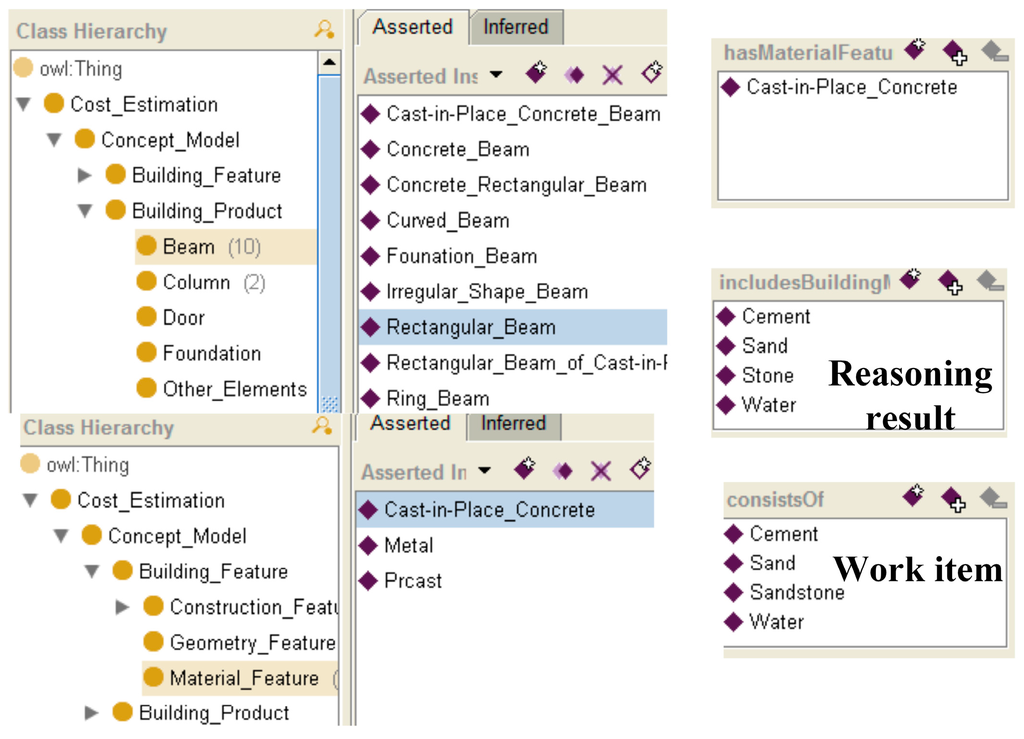Click the add icon in the includesBuilding panel header
Screen dimensions: 1024x739
(x=949, y=282)
